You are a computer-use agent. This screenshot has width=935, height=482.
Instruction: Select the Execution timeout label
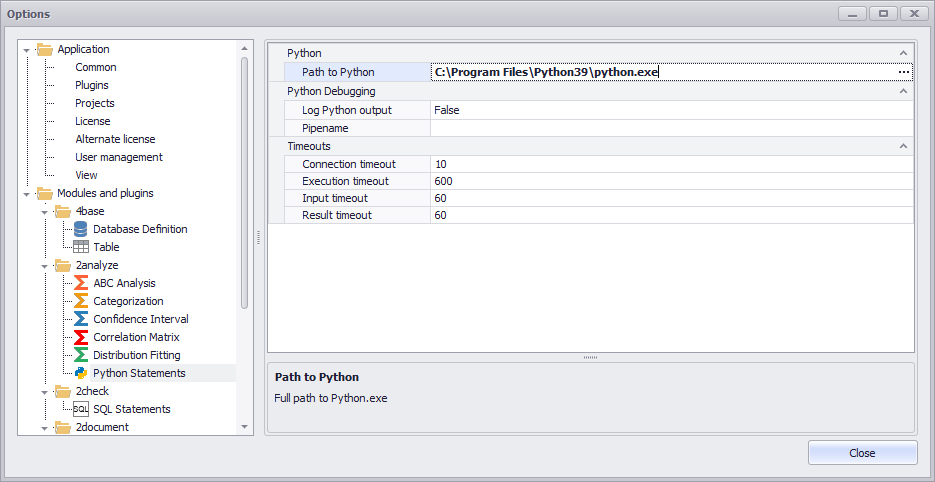[x=345, y=181]
